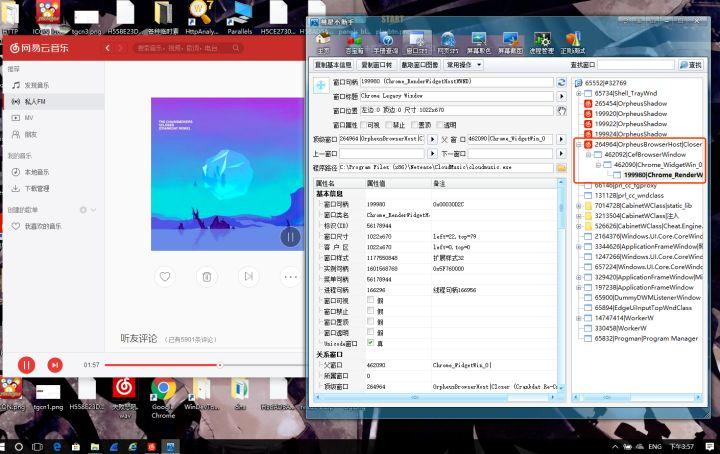
Task: Open the more options ellipsis below cover
Action: click(x=290, y=276)
